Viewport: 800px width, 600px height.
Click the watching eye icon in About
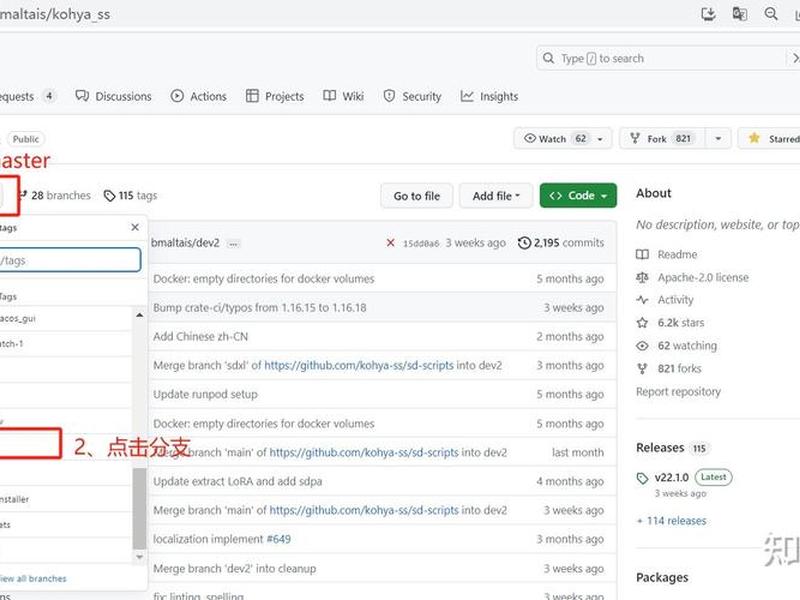click(x=642, y=346)
